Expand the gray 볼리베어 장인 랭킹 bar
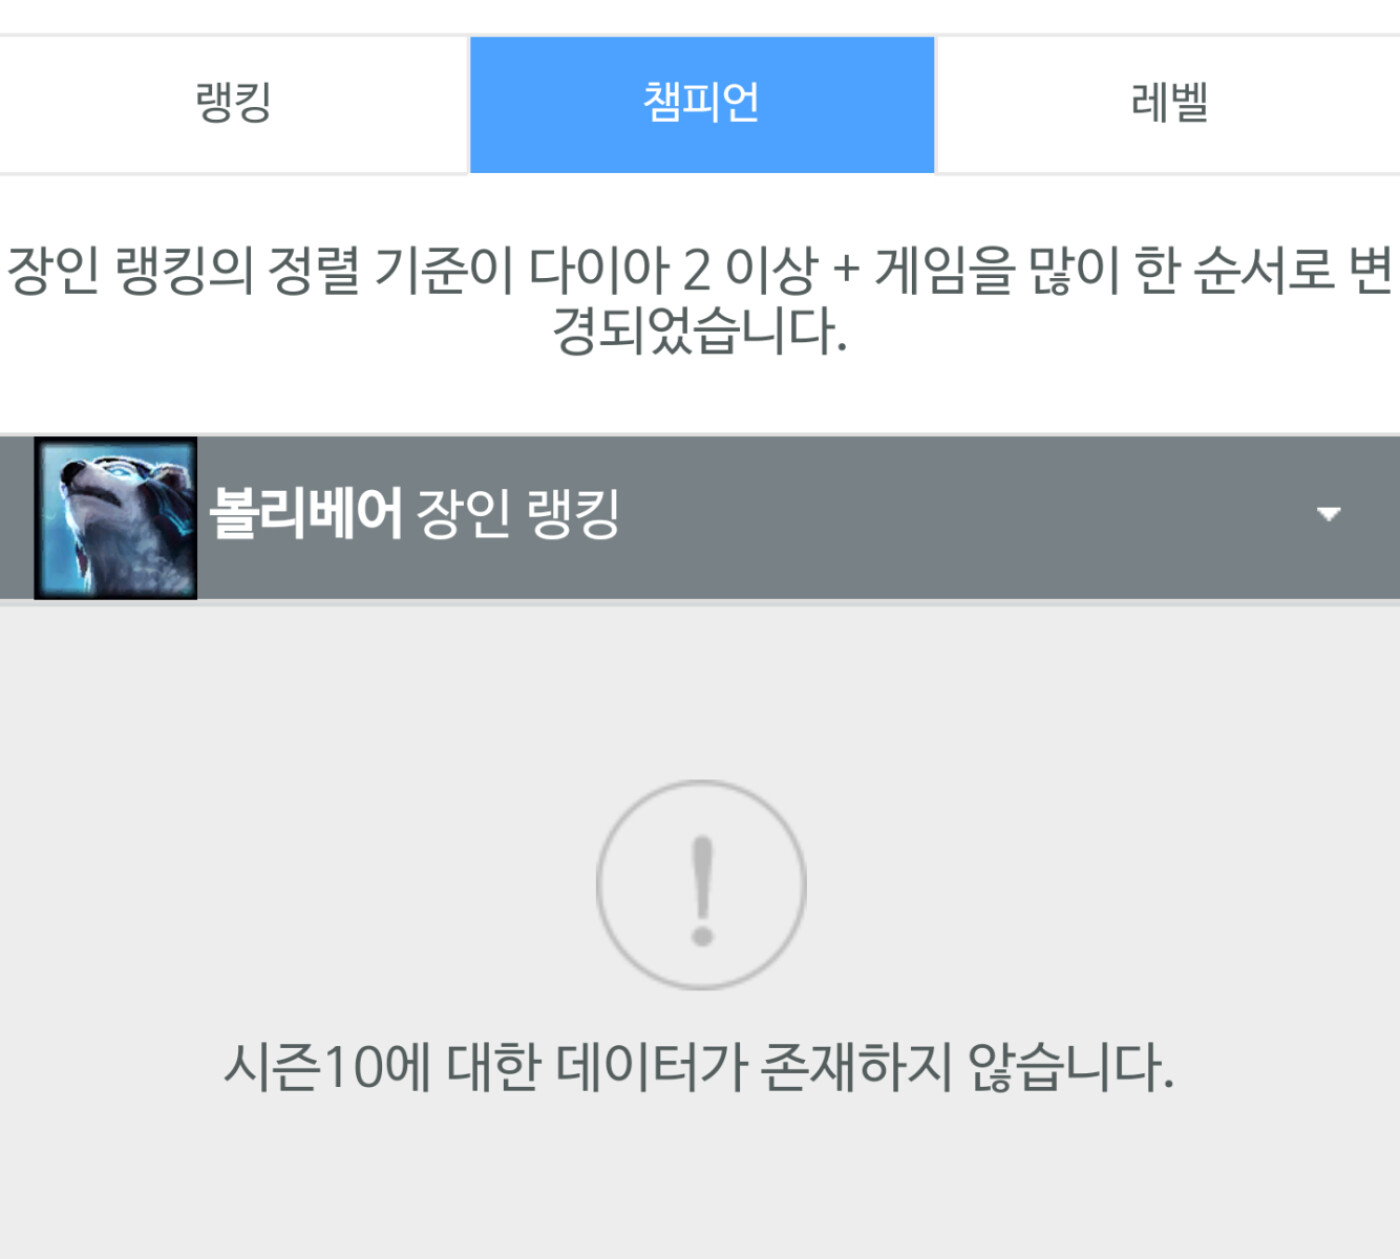The height and width of the screenshot is (1259, 1400). point(700,518)
